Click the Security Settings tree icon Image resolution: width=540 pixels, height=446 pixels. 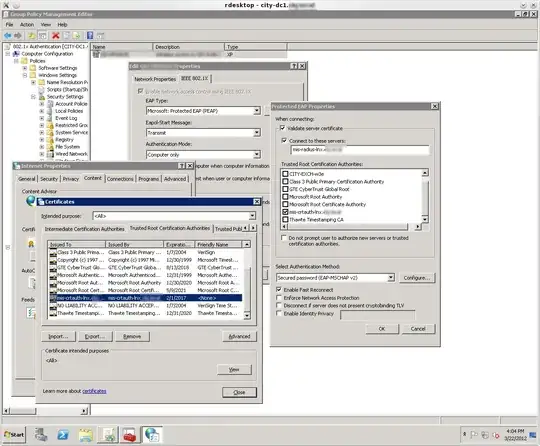[42, 97]
